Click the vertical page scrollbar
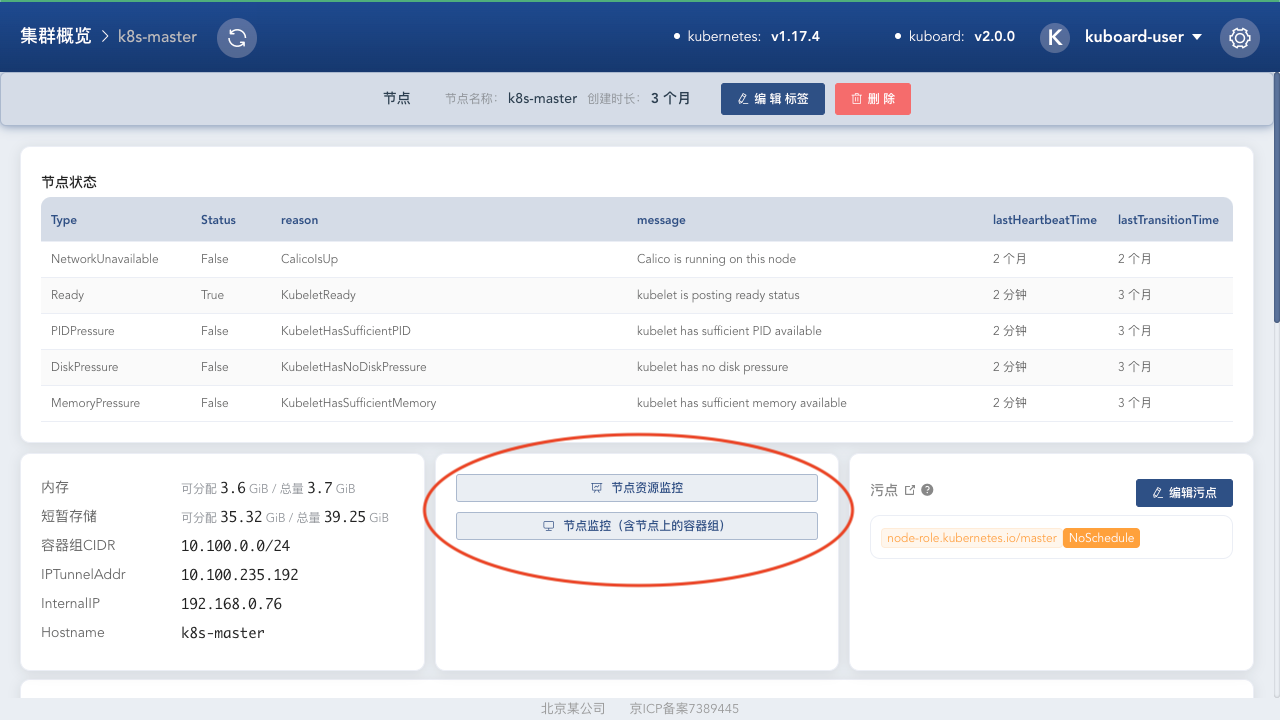The width and height of the screenshot is (1280, 720). [1275, 200]
